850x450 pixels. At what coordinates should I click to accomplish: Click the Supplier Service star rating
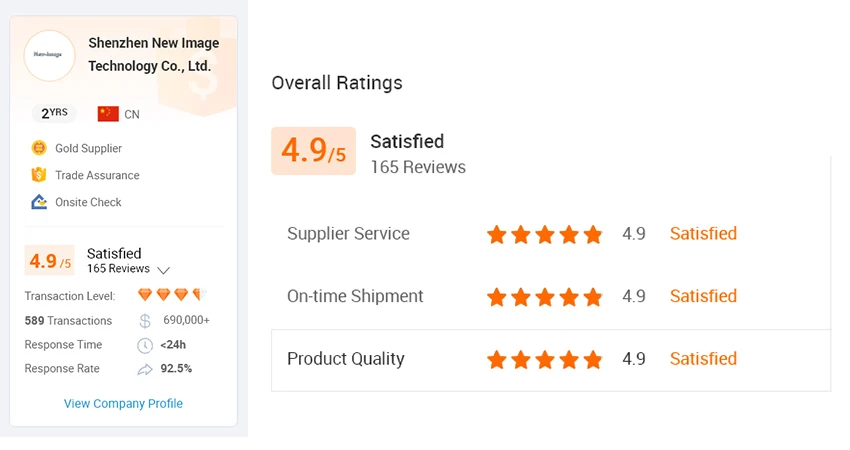544,235
